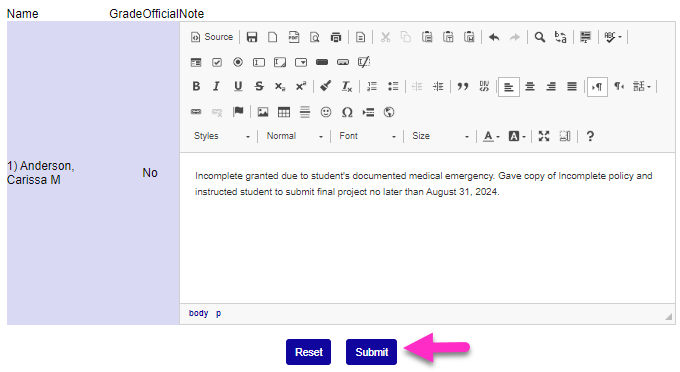Open Find with magnifier icon
The height and width of the screenshot is (372, 680).
coord(539,37)
